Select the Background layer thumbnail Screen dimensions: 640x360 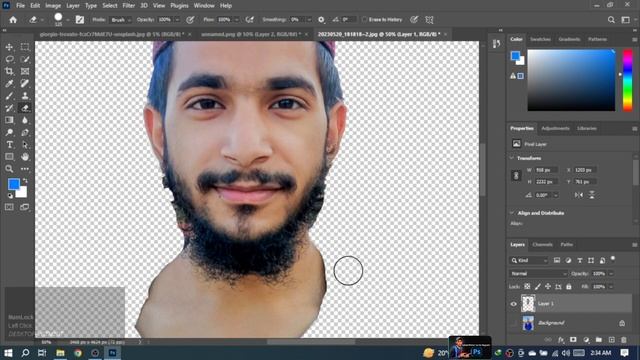click(x=528, y=323)
